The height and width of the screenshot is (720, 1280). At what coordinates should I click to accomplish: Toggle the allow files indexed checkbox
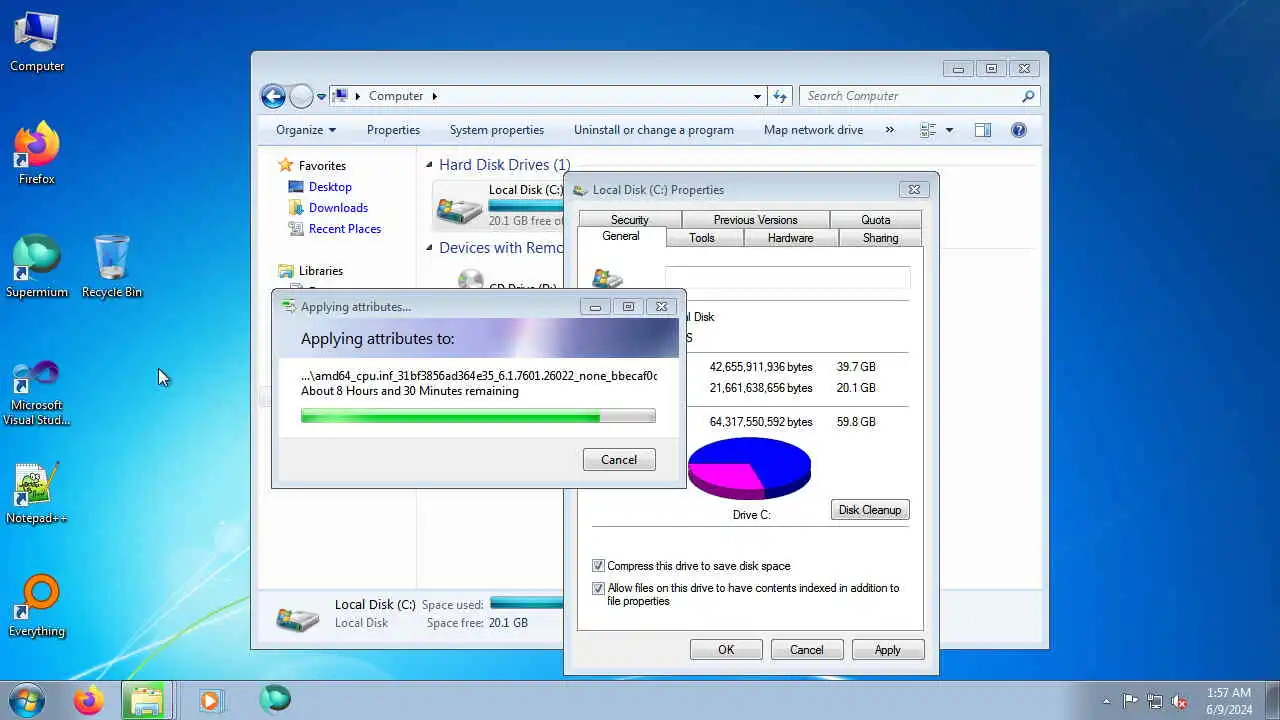pyautogui.click(x=598, y=588)
